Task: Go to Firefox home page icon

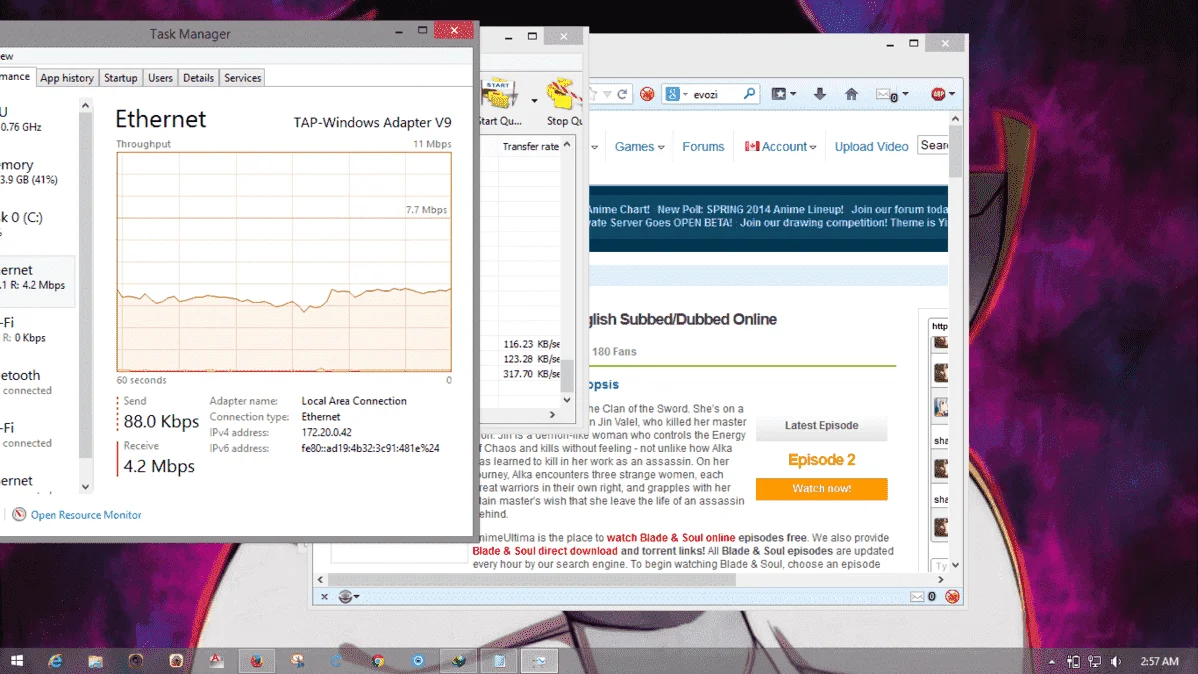Action: pyautogui.click(x=851, y=93)
